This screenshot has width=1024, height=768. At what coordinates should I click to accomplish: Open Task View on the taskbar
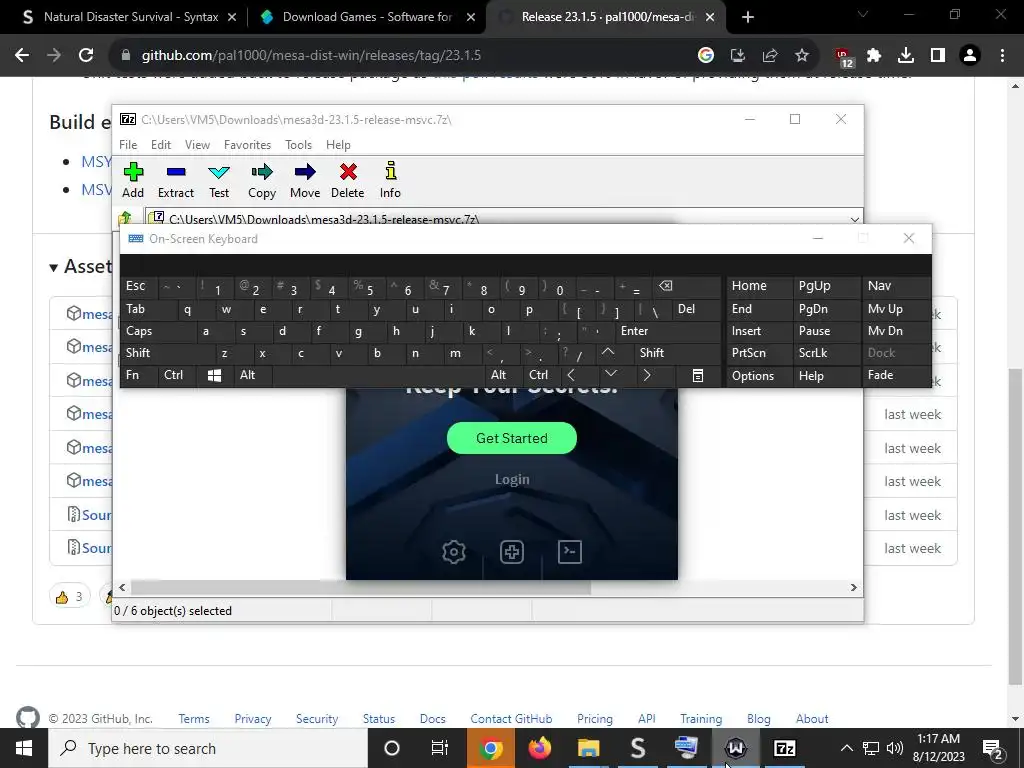[x=440, y=748]
